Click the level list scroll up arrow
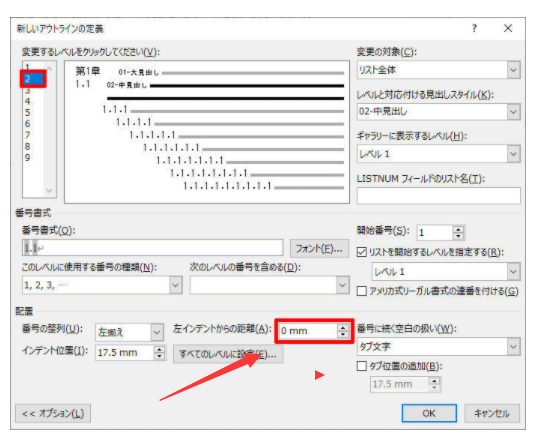The height and width of the screenshot is (435, 553). click(49, 68)
